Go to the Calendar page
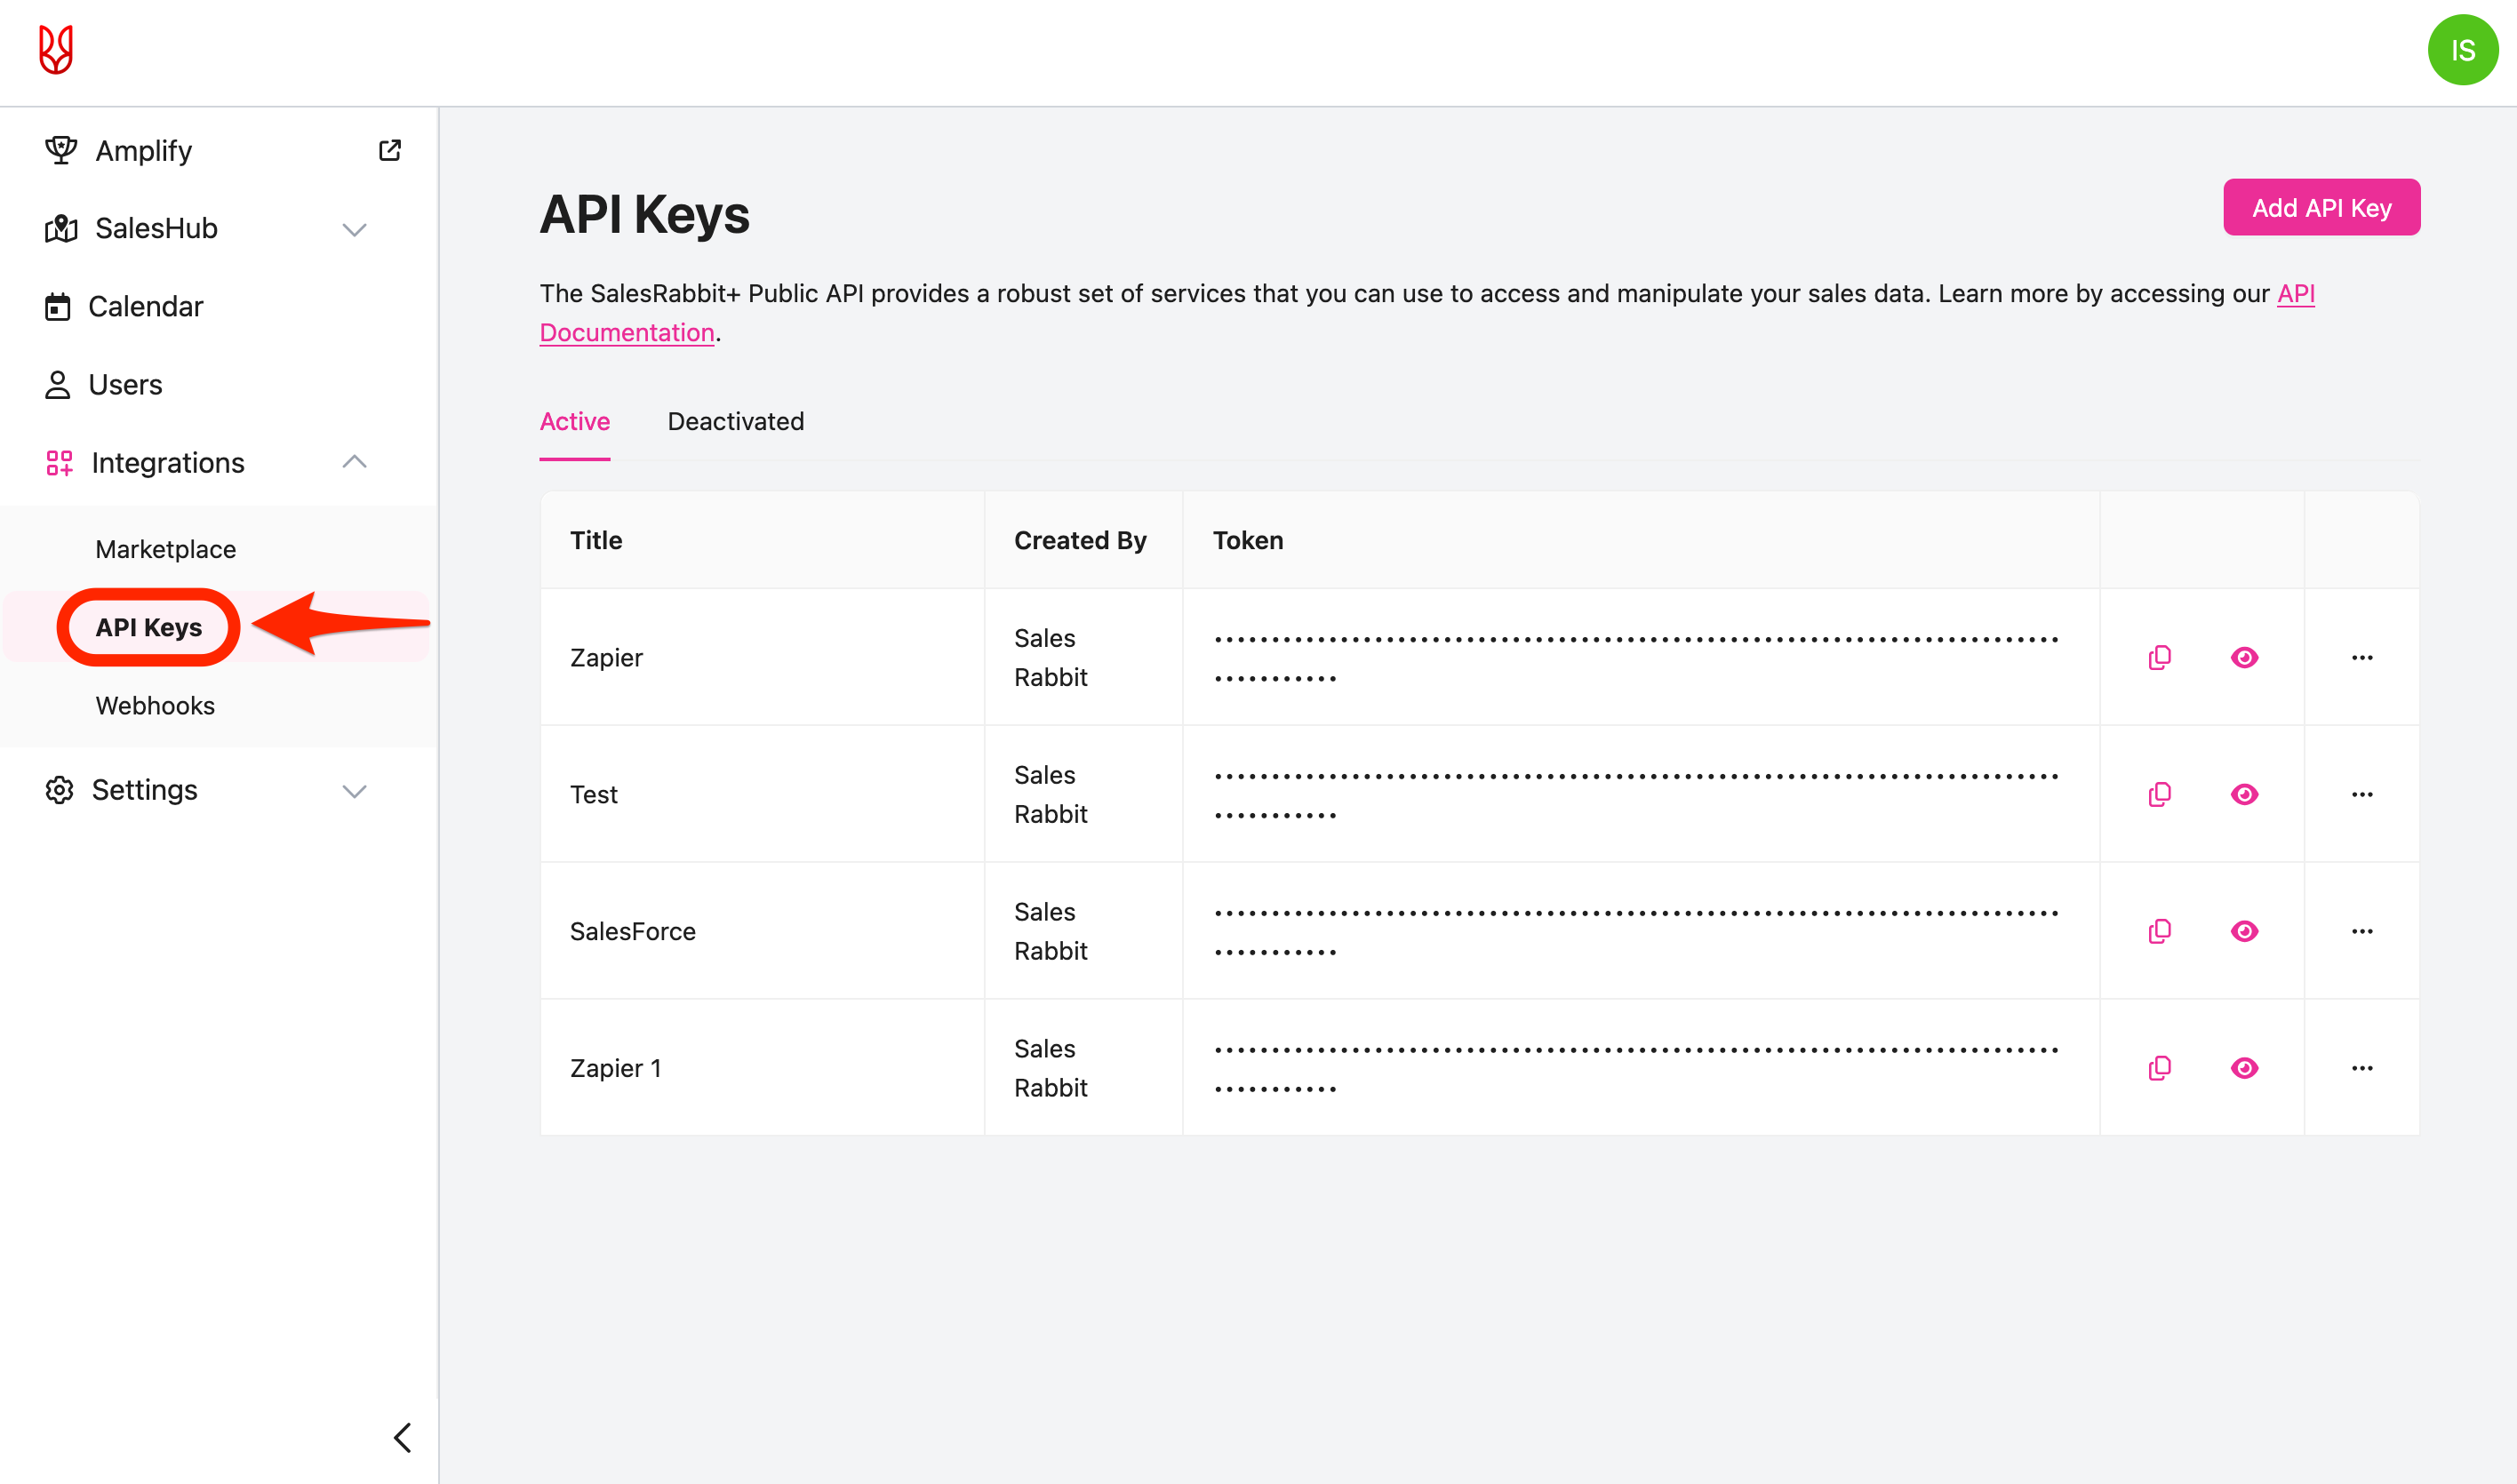The image size is (2517, 1484). pos(145,306)
